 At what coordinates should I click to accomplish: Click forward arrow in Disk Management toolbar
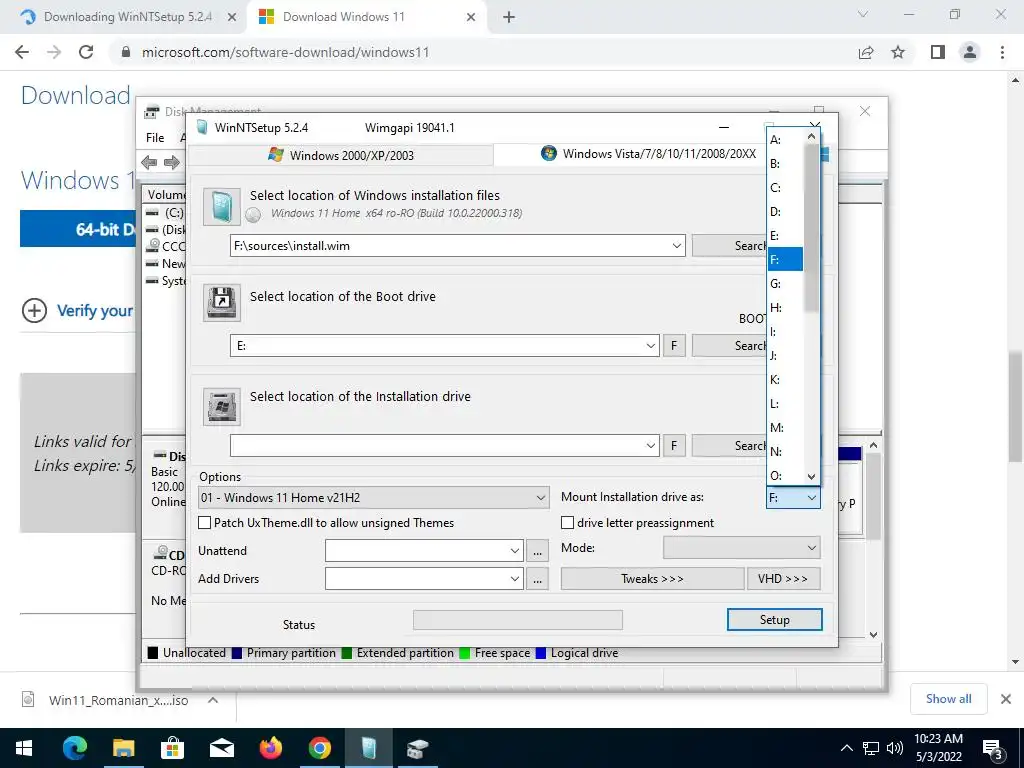172,163
